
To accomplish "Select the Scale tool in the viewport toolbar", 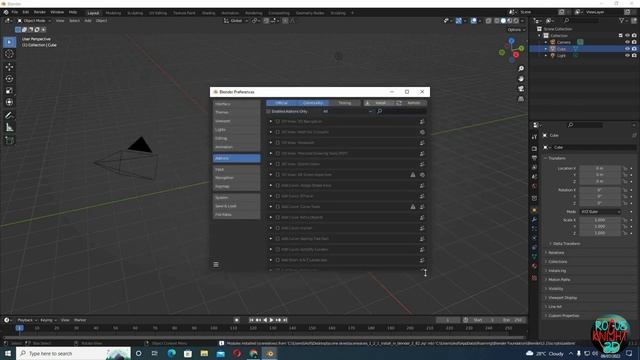I will 9,90.
